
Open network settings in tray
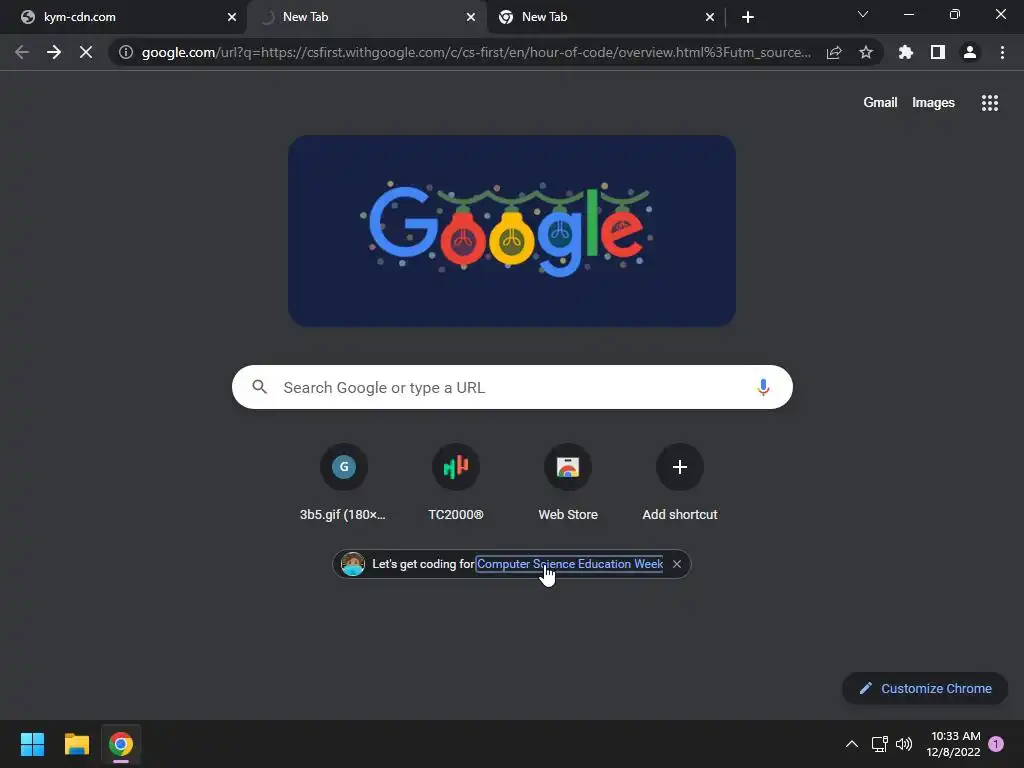pyautogui.click(x=879, y=744)
